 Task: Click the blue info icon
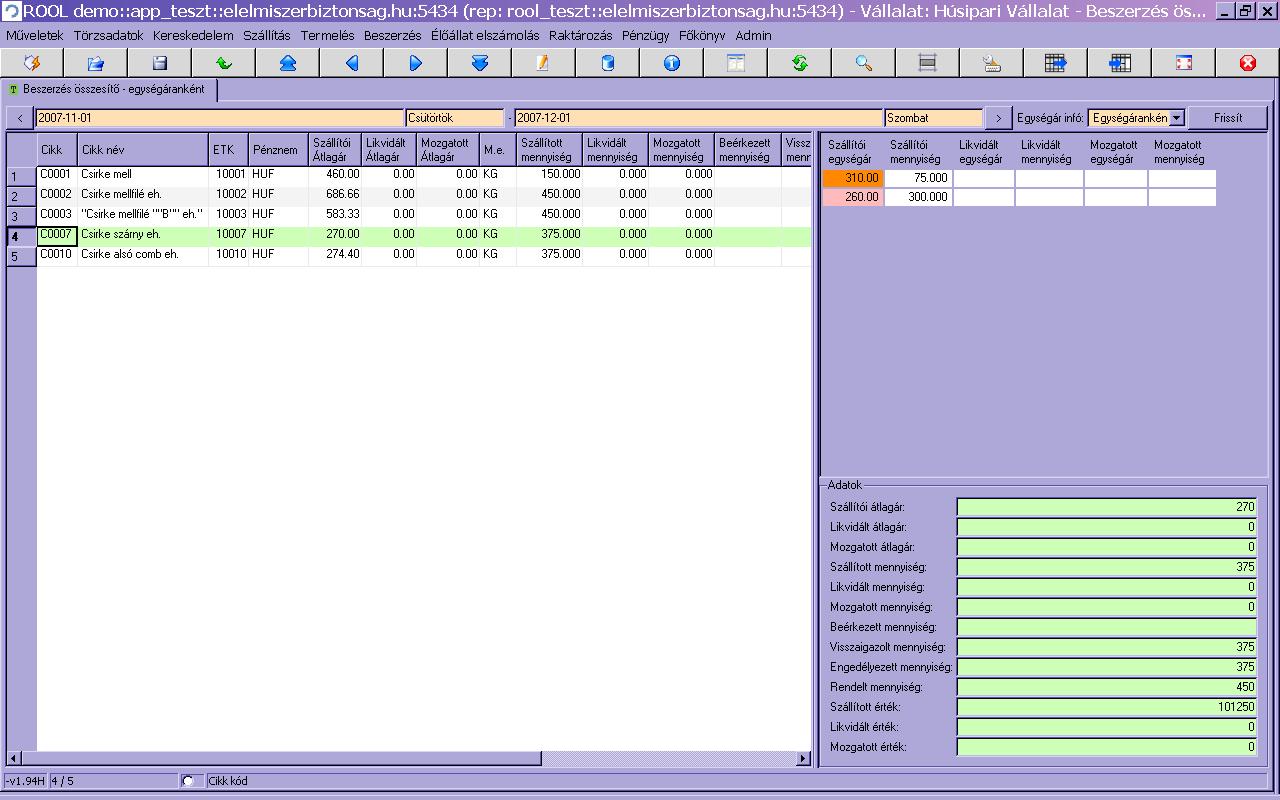point(671,63)
